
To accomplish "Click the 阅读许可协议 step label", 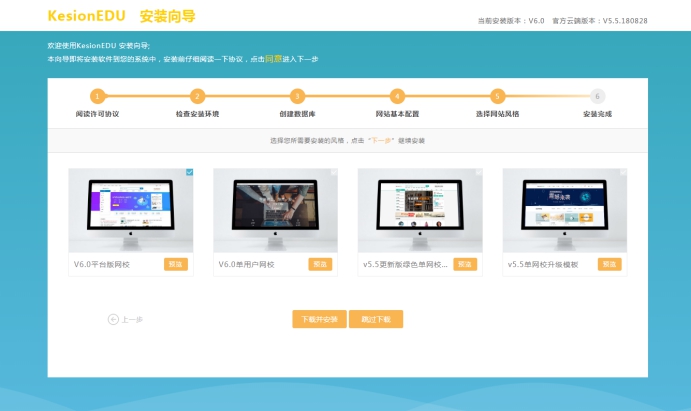I will point(97,114).
